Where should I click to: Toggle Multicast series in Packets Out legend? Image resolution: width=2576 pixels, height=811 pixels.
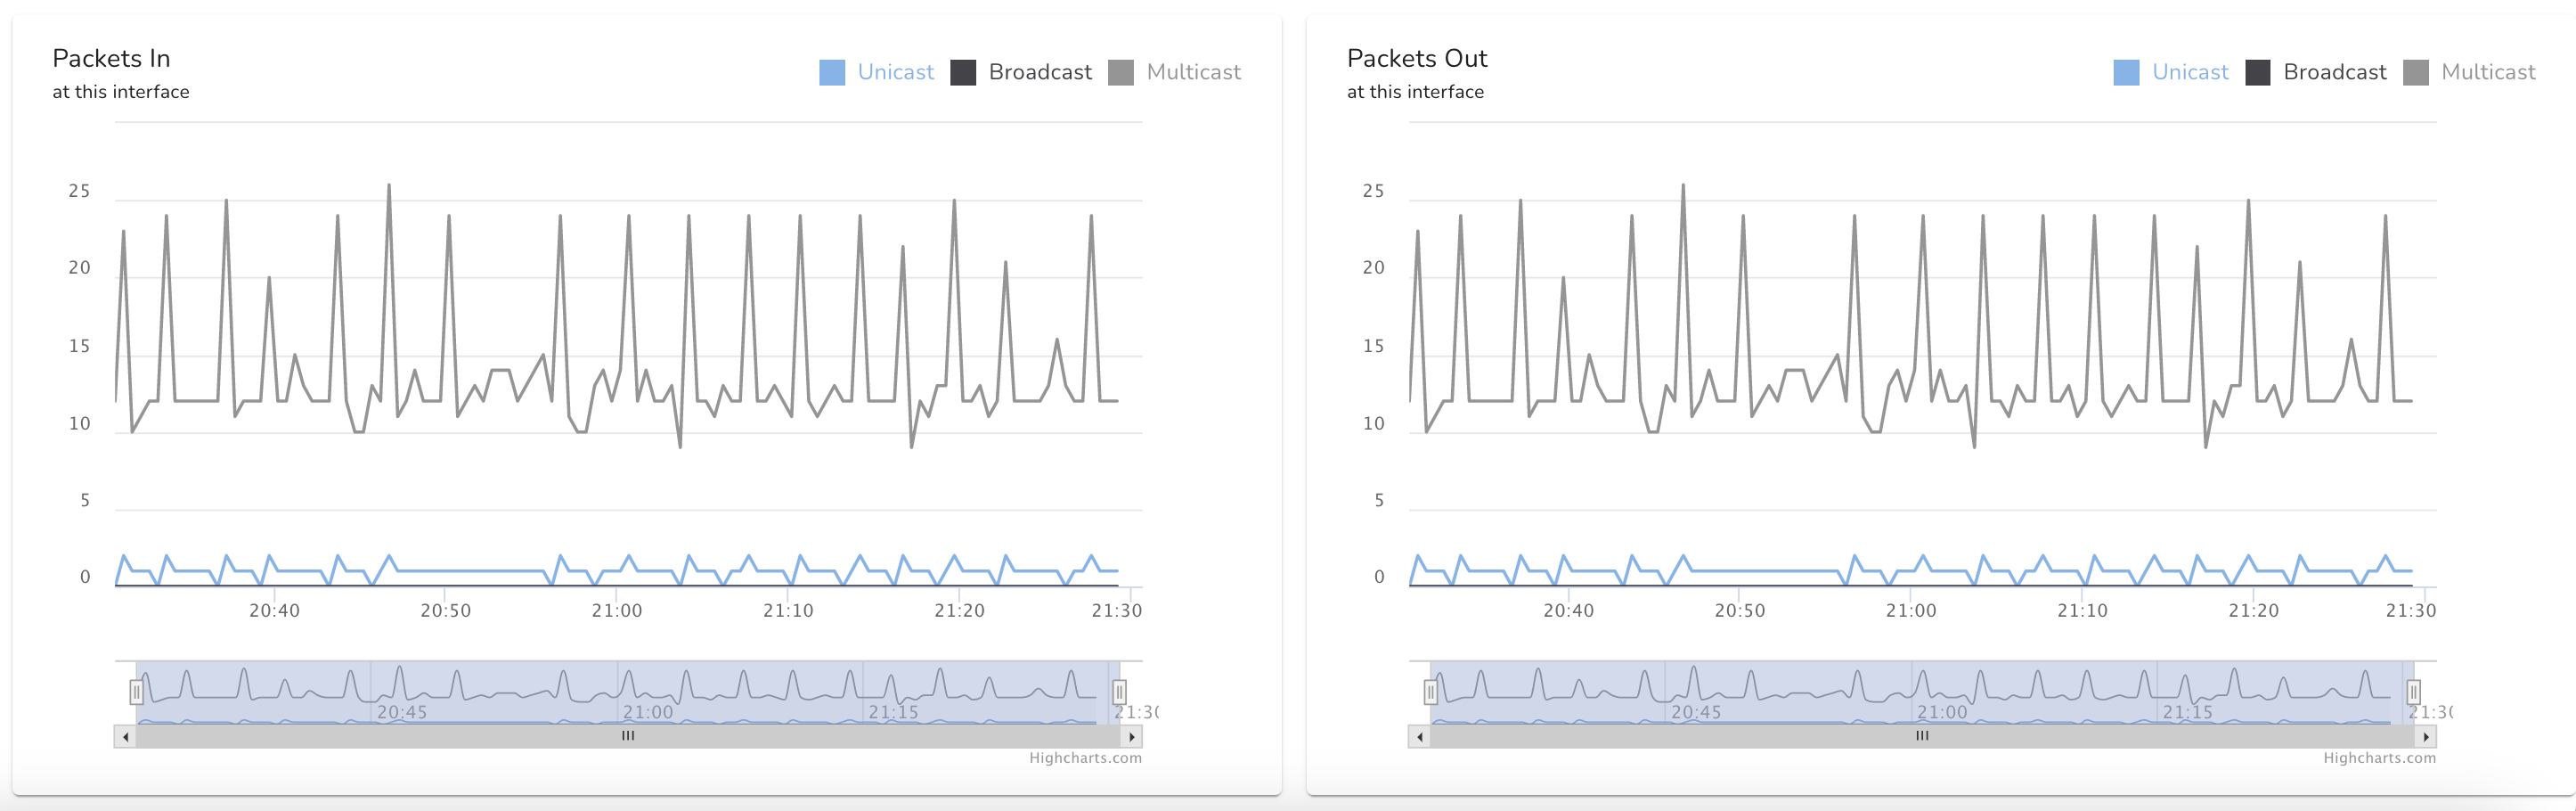click(x=2487, y=72)
